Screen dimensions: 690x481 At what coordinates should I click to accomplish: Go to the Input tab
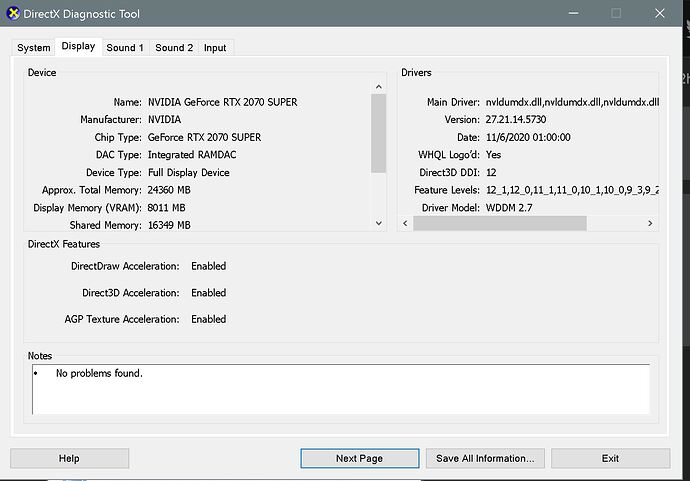click(x=215, y=48)
